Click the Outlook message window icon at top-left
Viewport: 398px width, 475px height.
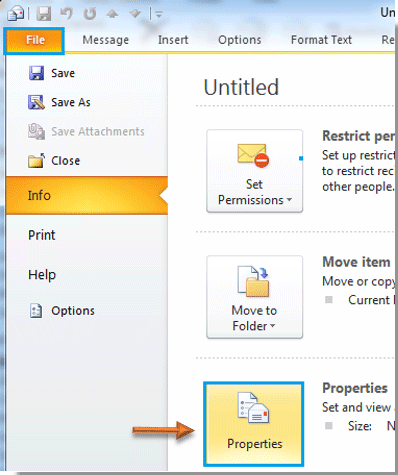pos(16,14)
